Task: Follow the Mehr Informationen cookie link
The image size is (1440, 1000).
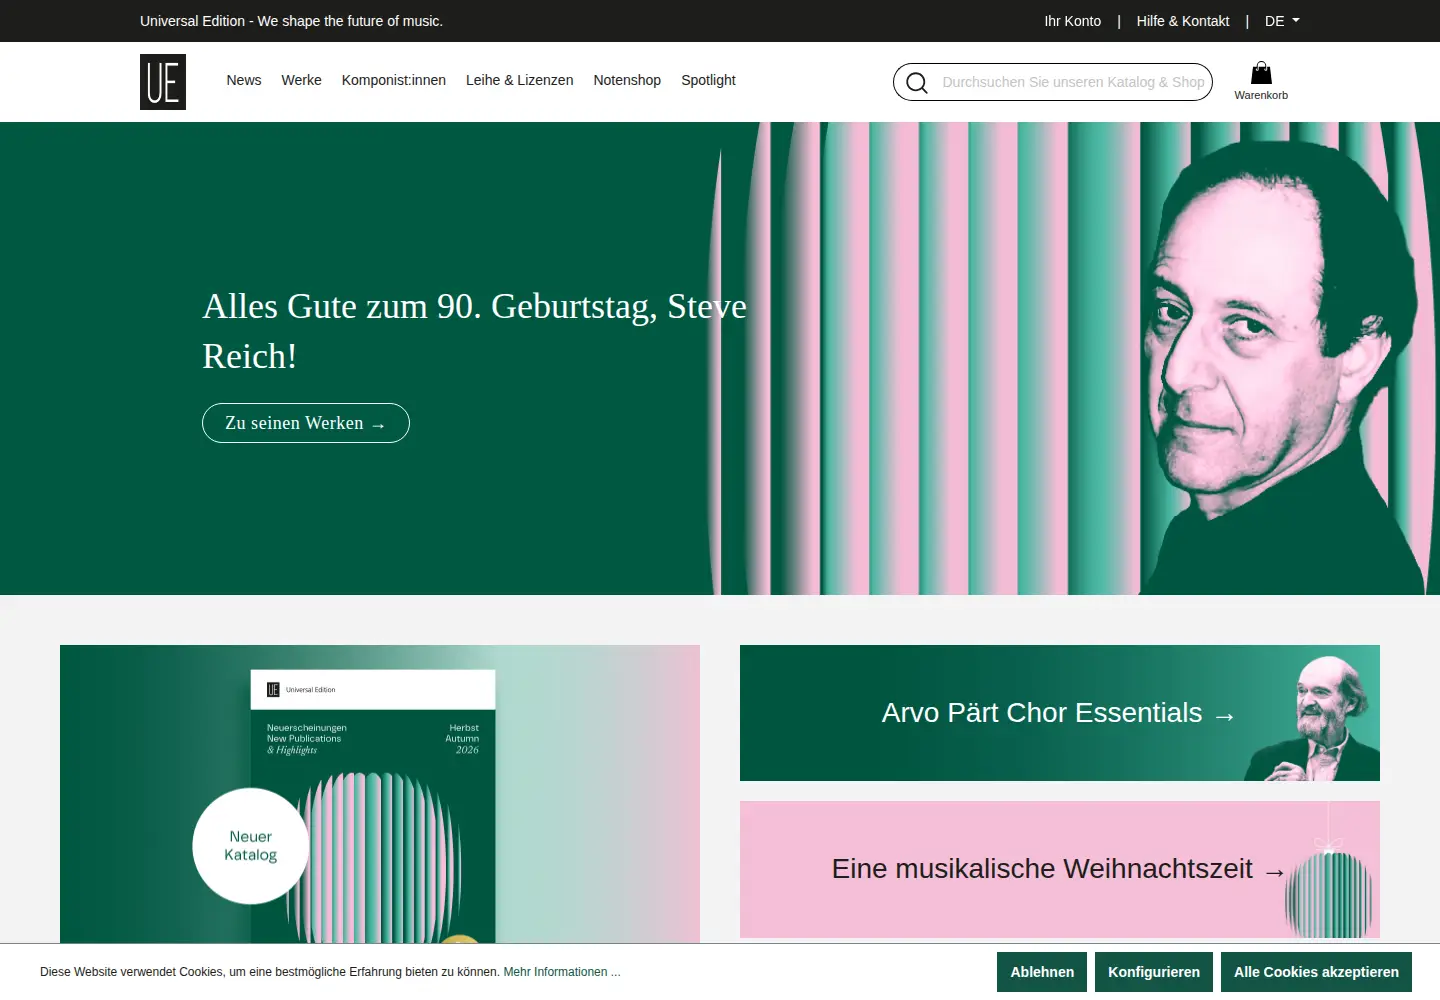Action: 562,972
